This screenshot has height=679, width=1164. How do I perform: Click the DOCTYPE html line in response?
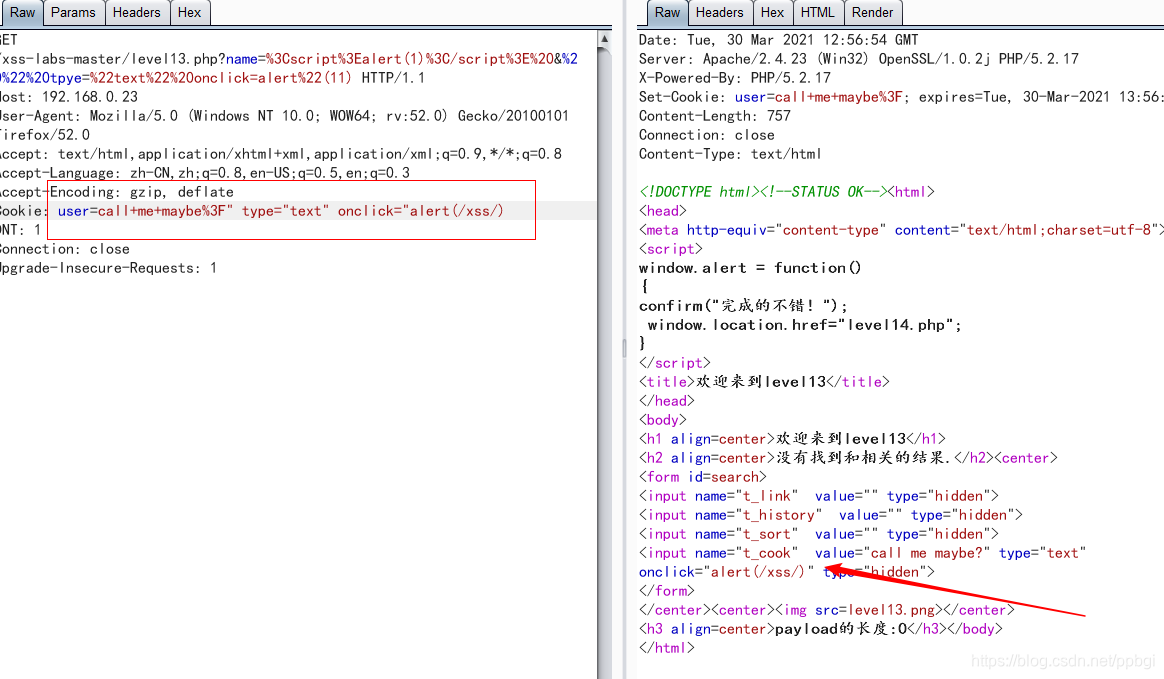coord(786,192)
